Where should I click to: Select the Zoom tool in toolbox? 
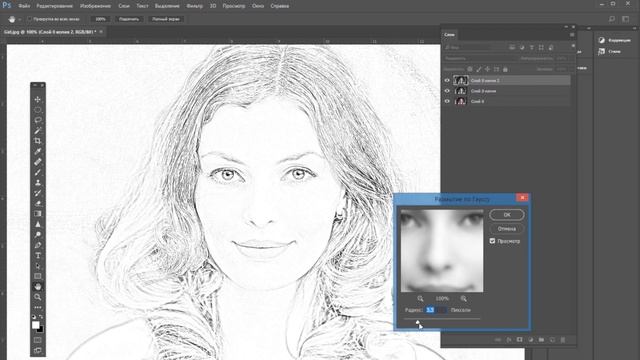pos(38,297)
